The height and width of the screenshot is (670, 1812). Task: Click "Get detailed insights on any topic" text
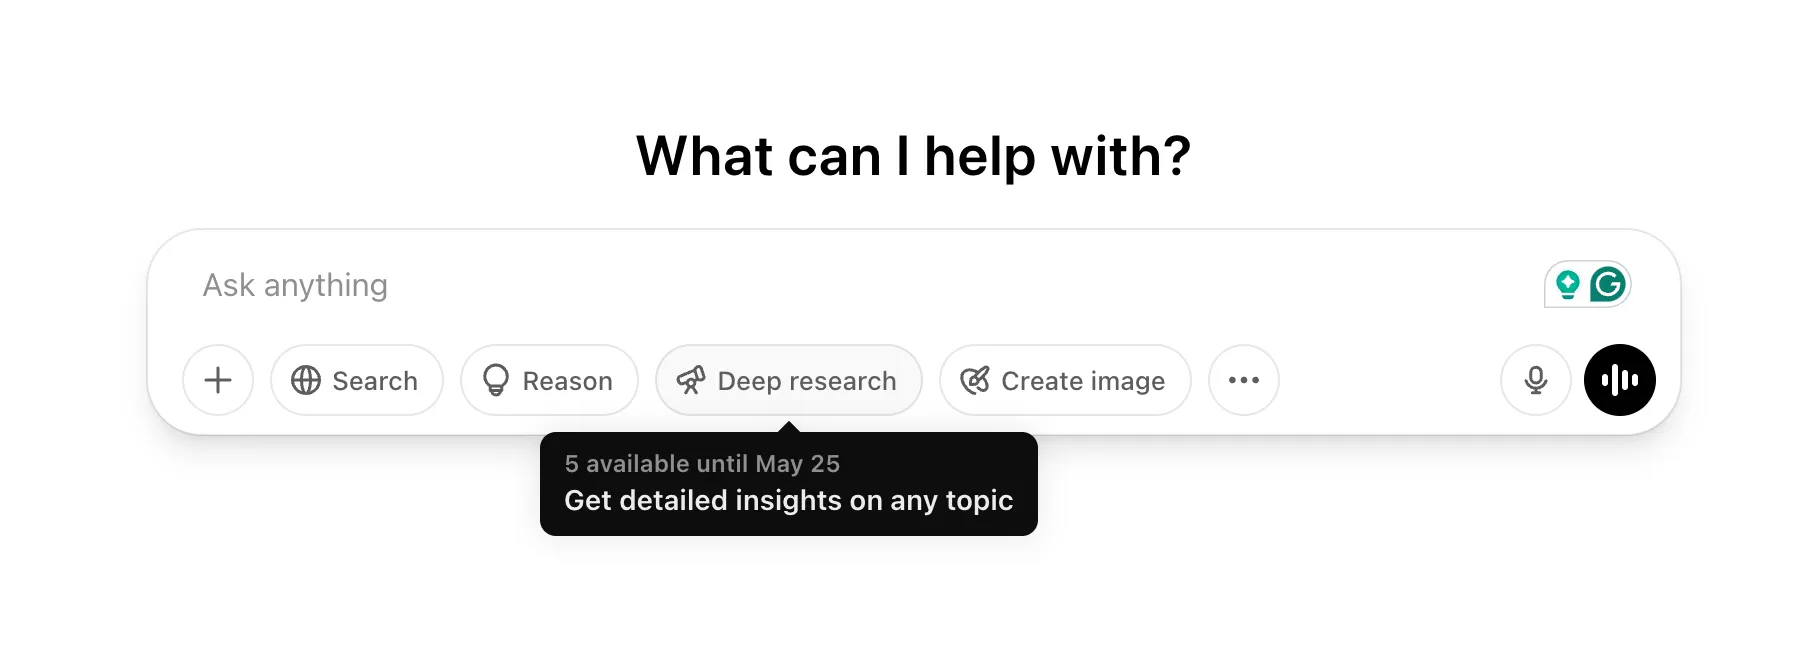[x=788, y=500]
